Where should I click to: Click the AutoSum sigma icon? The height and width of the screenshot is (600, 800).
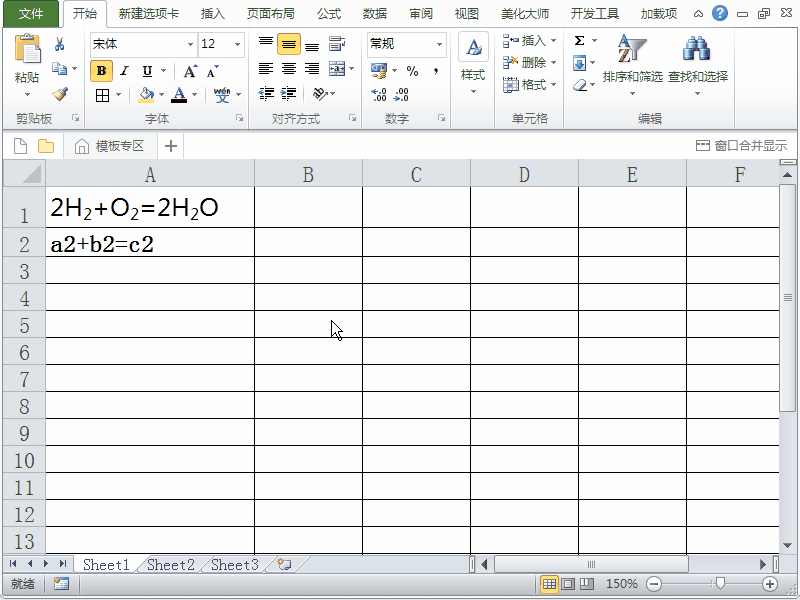(580, 41)
